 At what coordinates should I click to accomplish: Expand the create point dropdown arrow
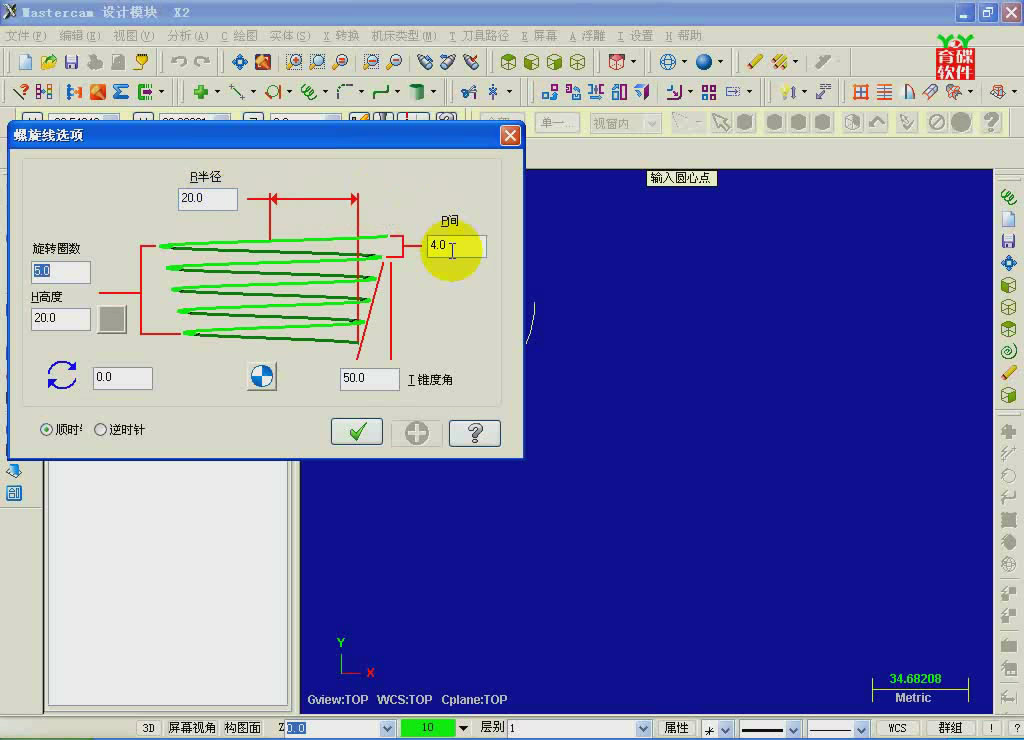tap(217, 92)
